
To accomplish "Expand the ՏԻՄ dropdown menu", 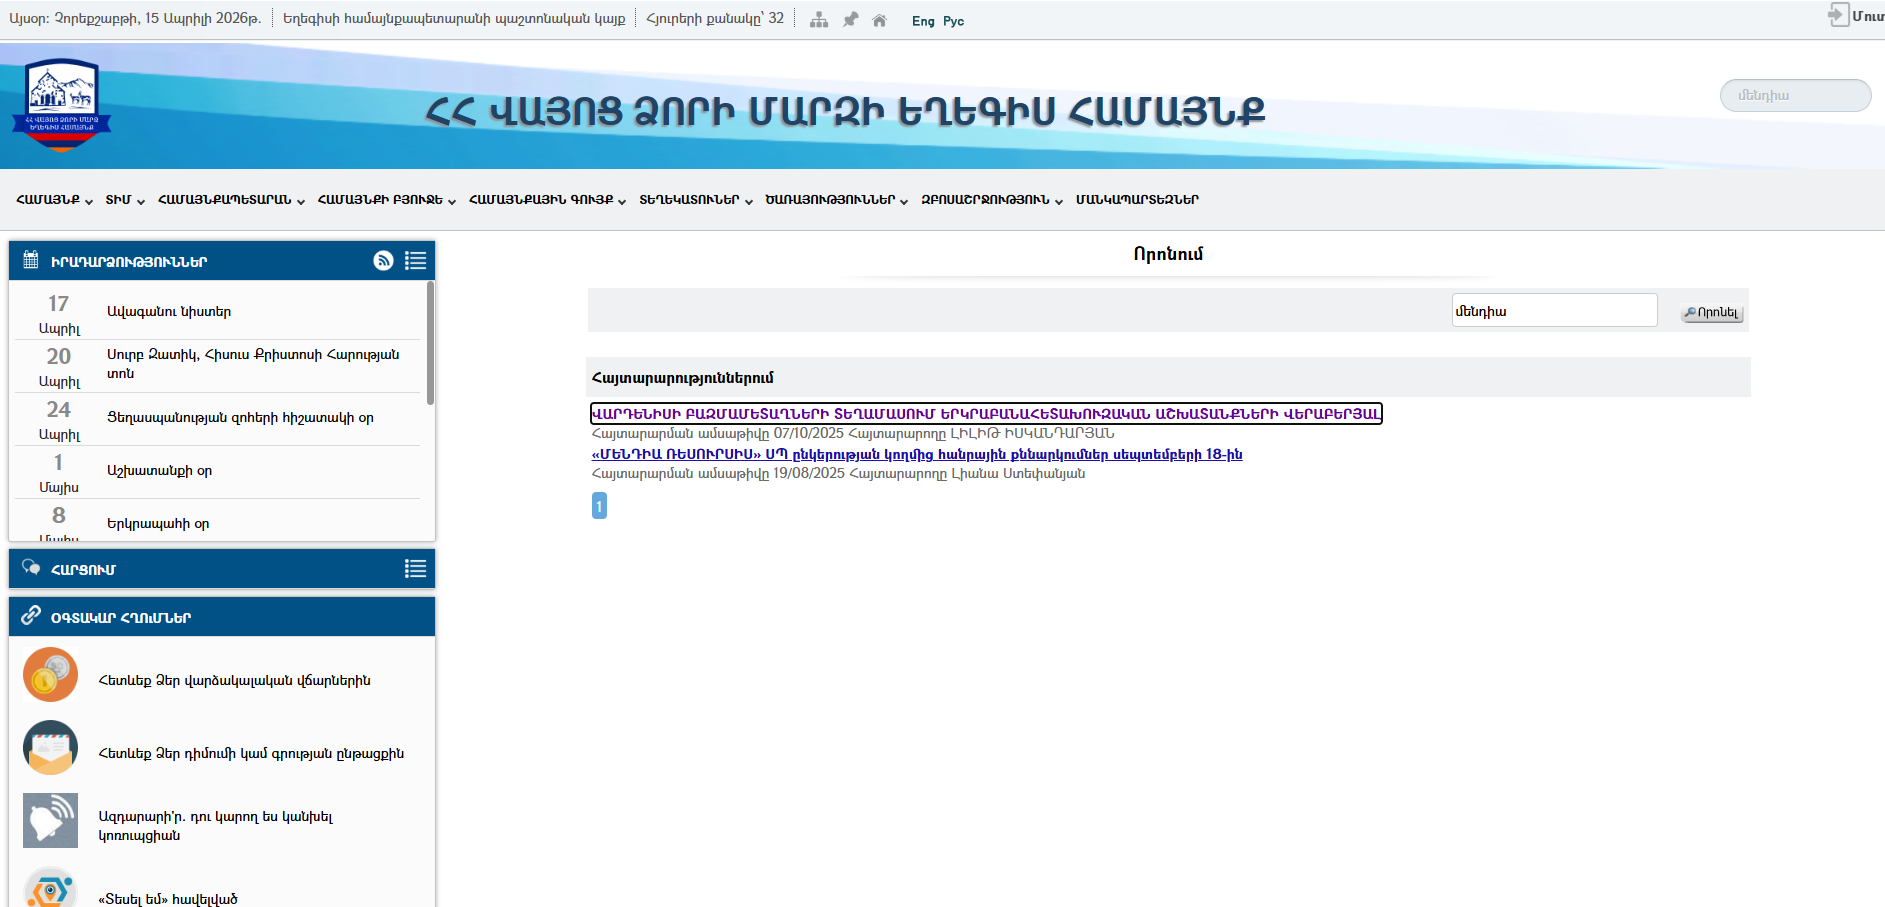I will click(125, 200).
